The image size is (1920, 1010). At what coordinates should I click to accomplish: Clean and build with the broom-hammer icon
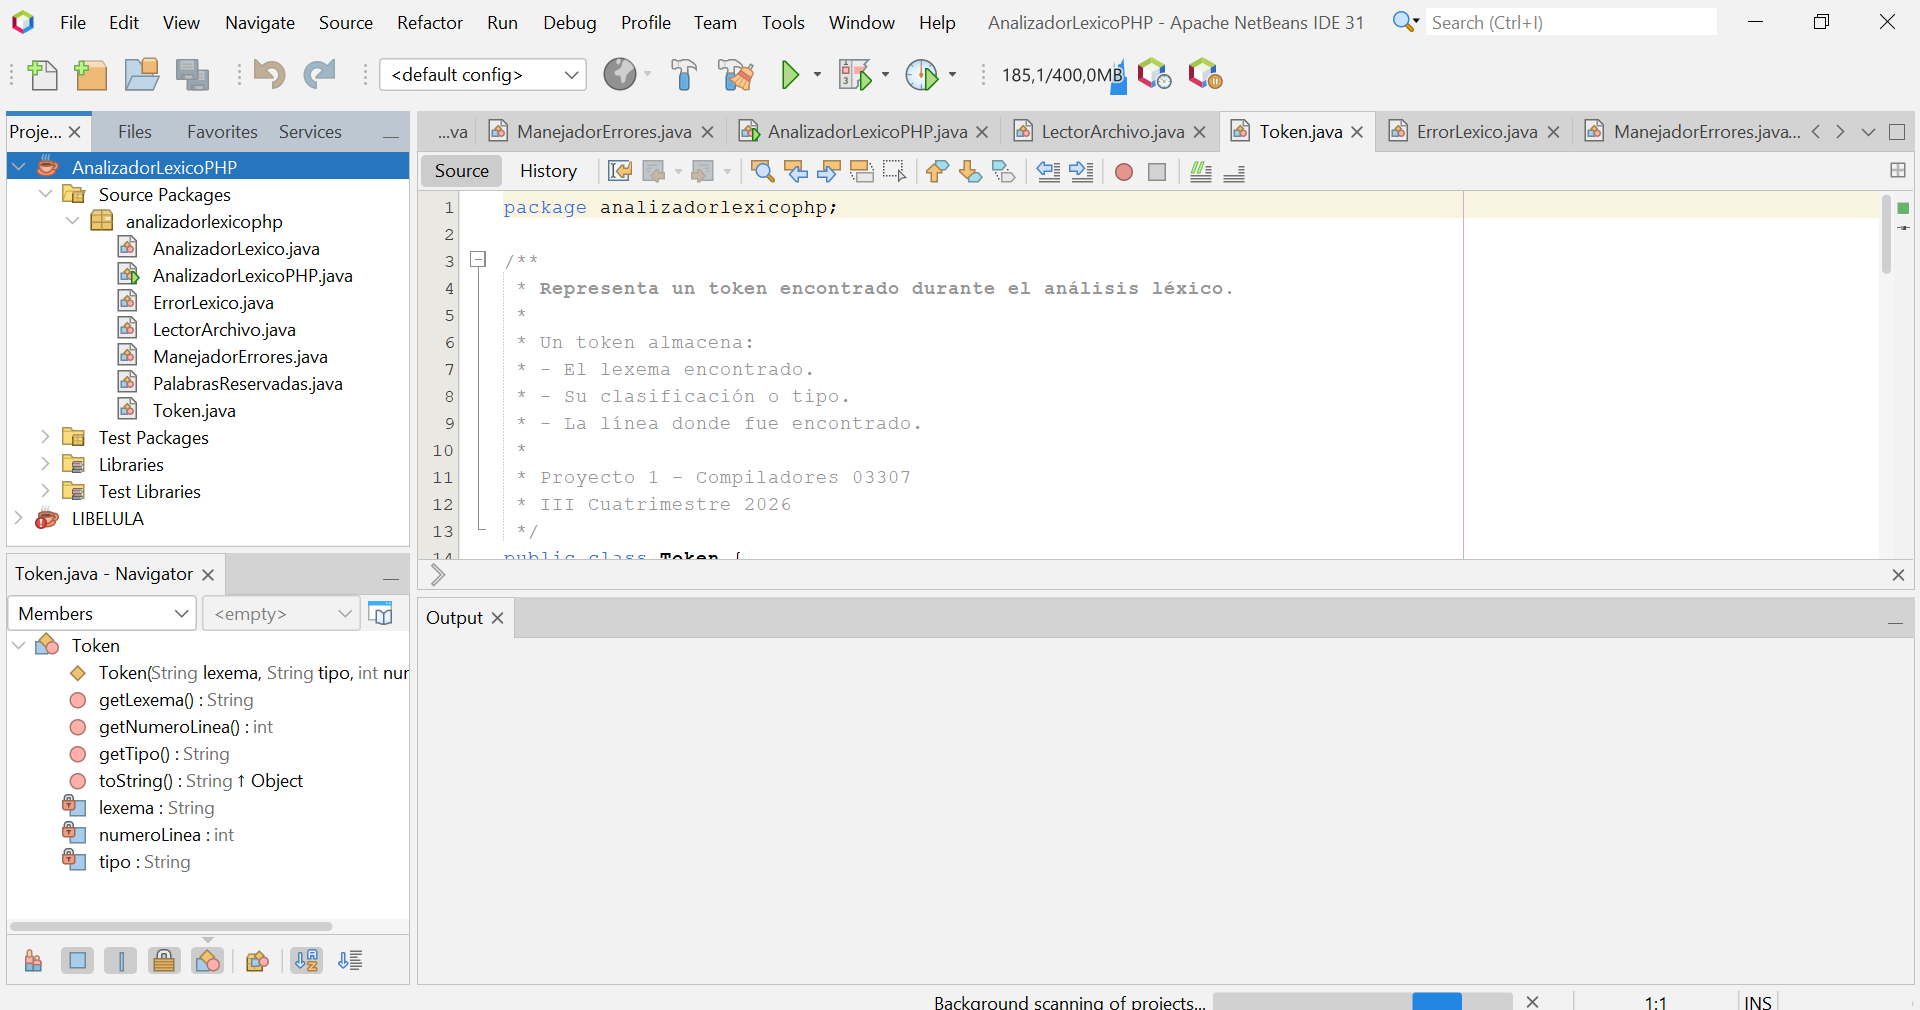(x=737, y=75)
